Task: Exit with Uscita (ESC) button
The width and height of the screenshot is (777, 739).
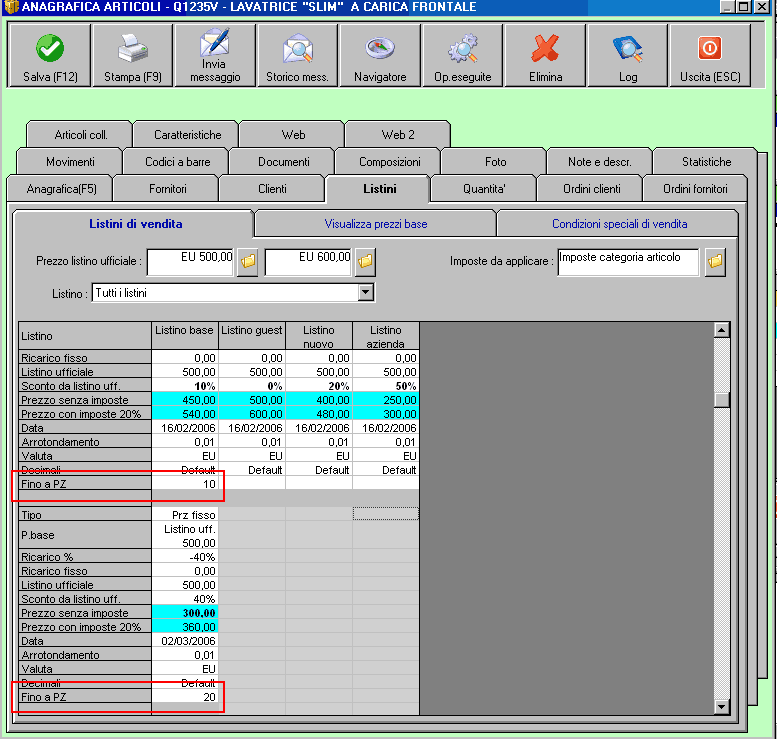Action: pyautogui.click(x=710, y=55)
